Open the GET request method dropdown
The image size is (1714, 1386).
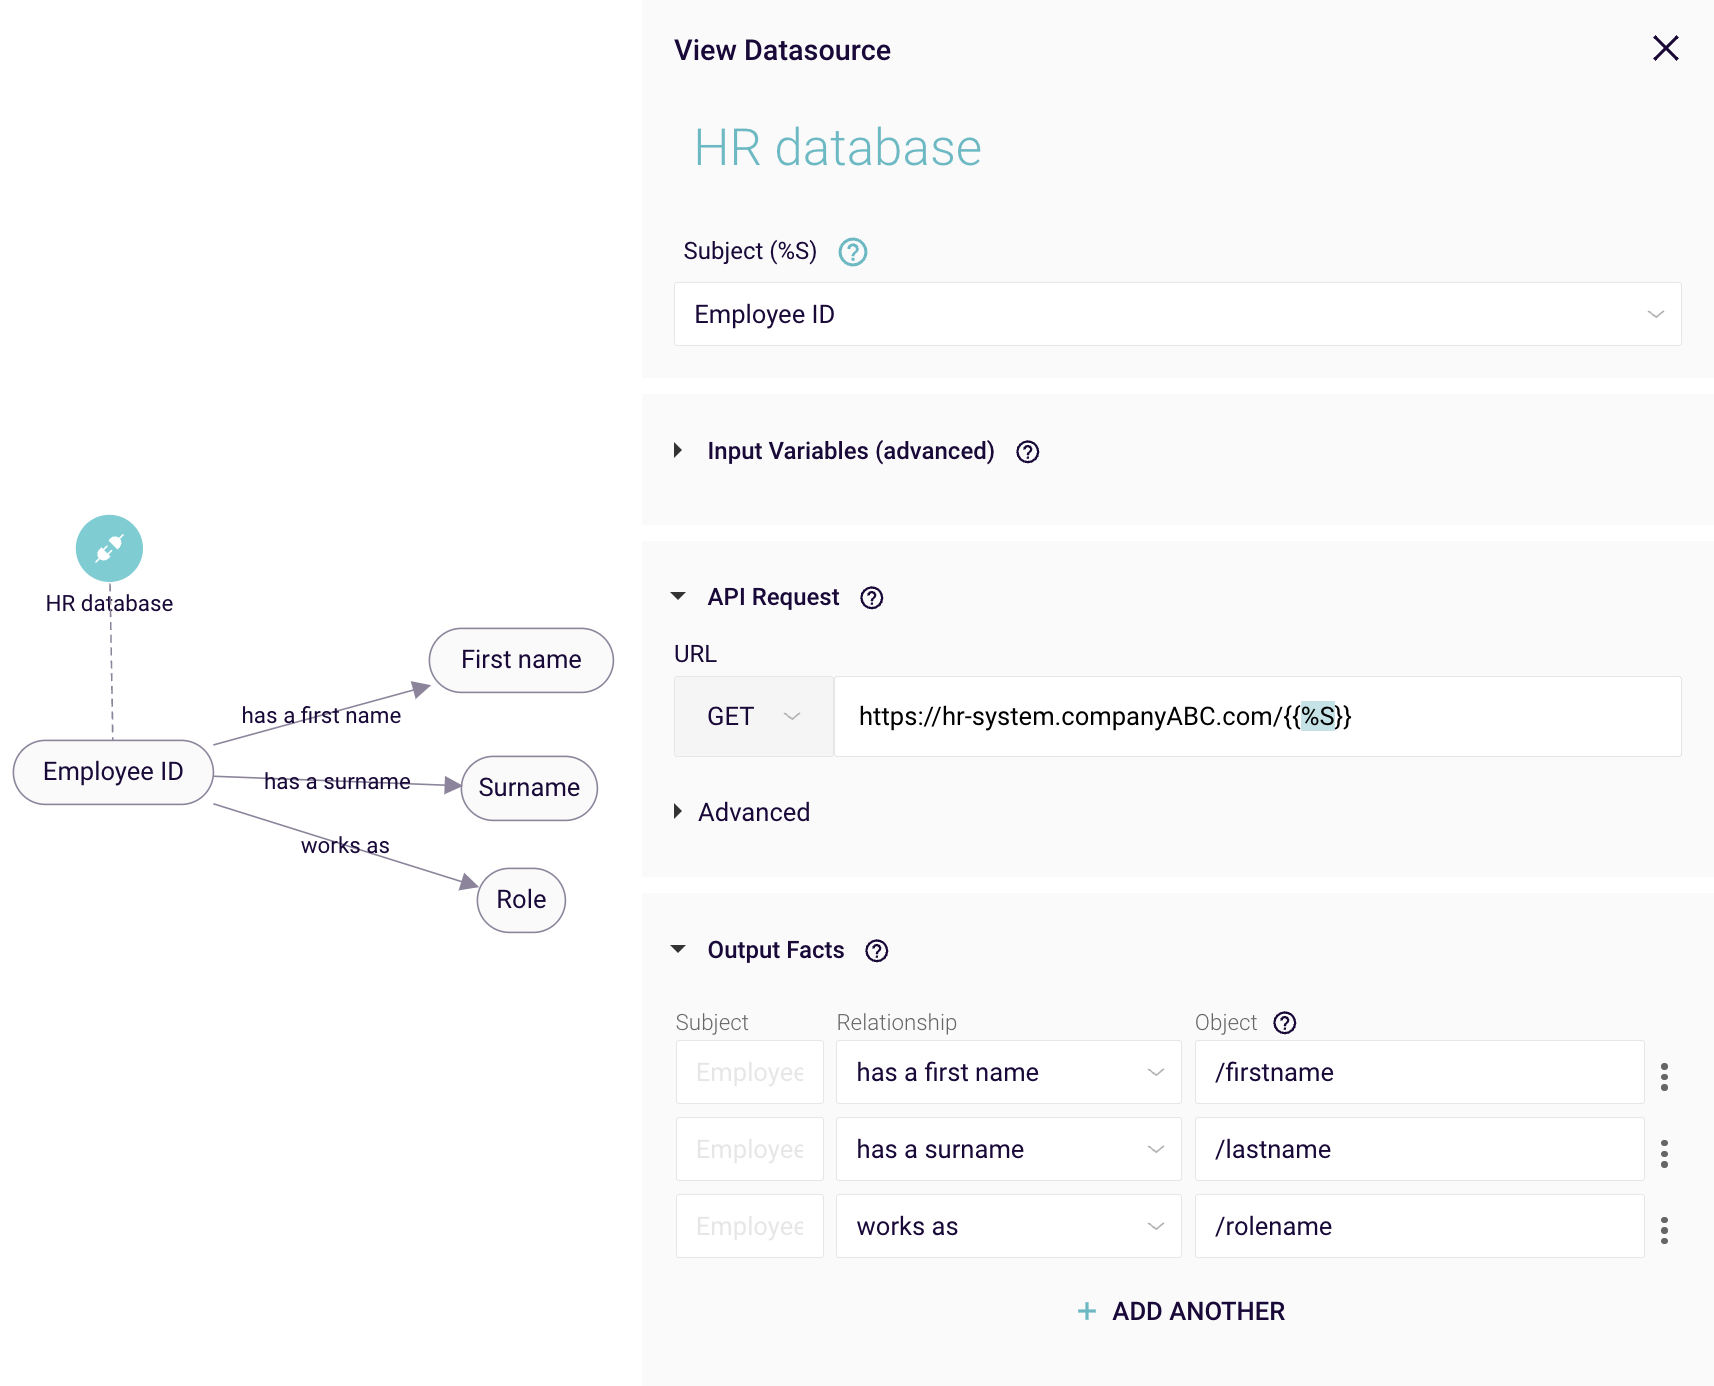point(753,717)
